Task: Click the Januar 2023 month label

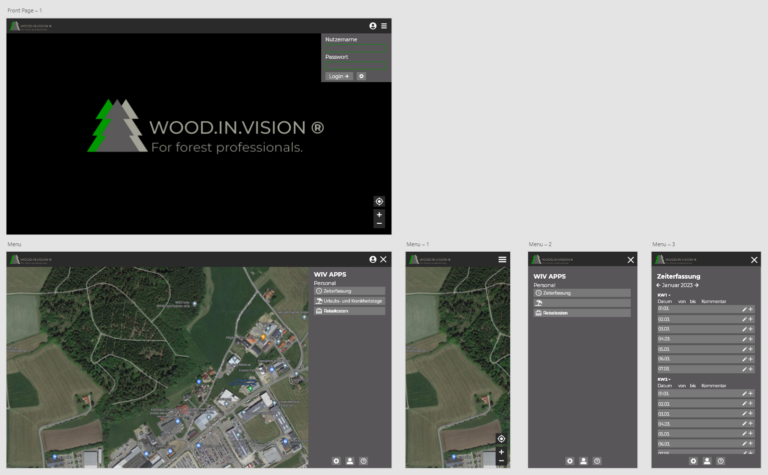Action: pos(677,285)
